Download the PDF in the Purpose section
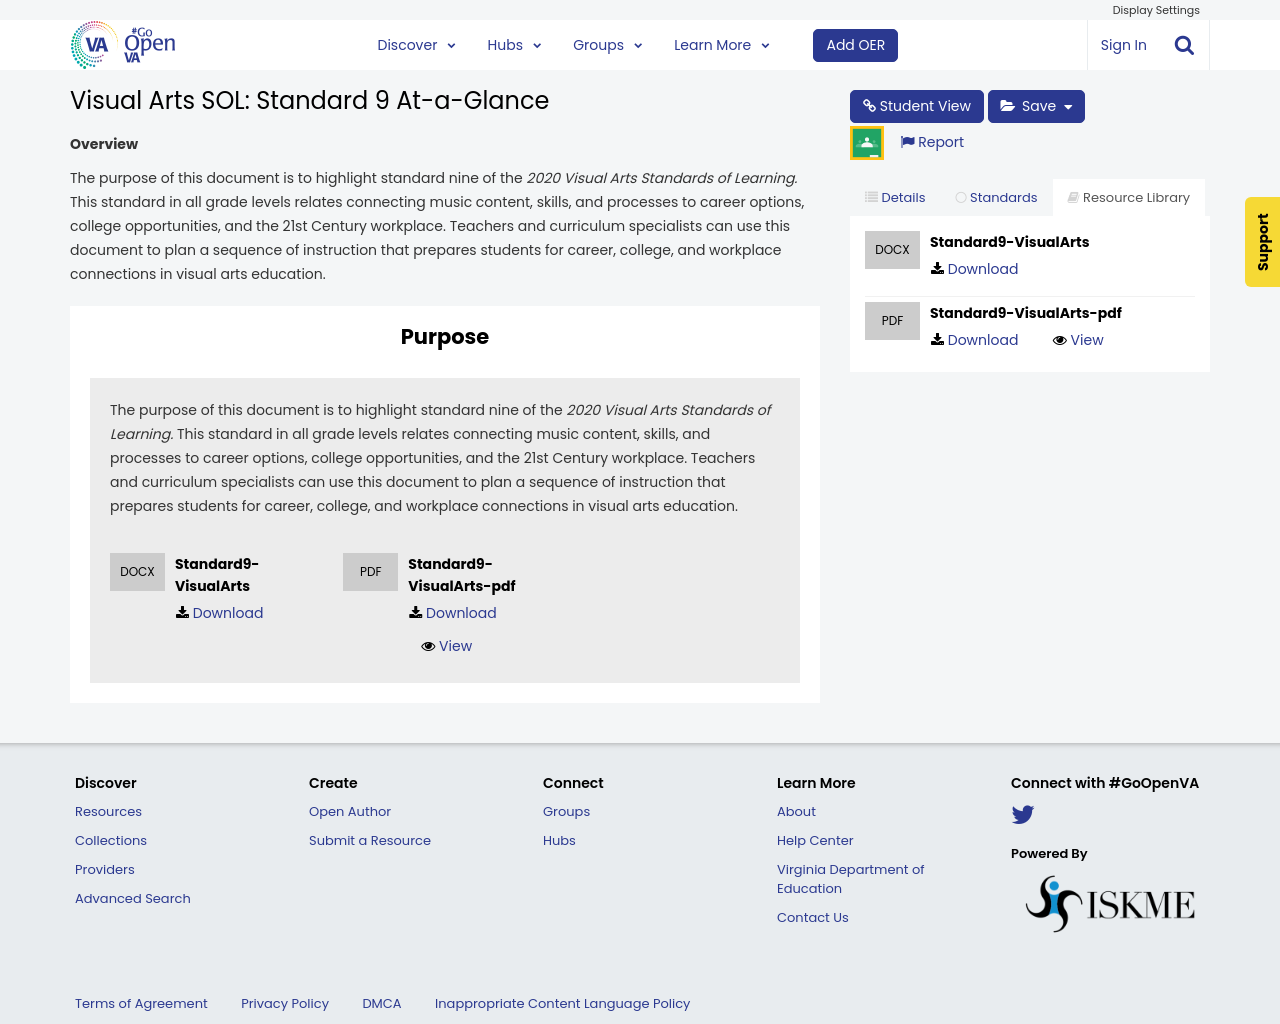 tap(452, 613)
